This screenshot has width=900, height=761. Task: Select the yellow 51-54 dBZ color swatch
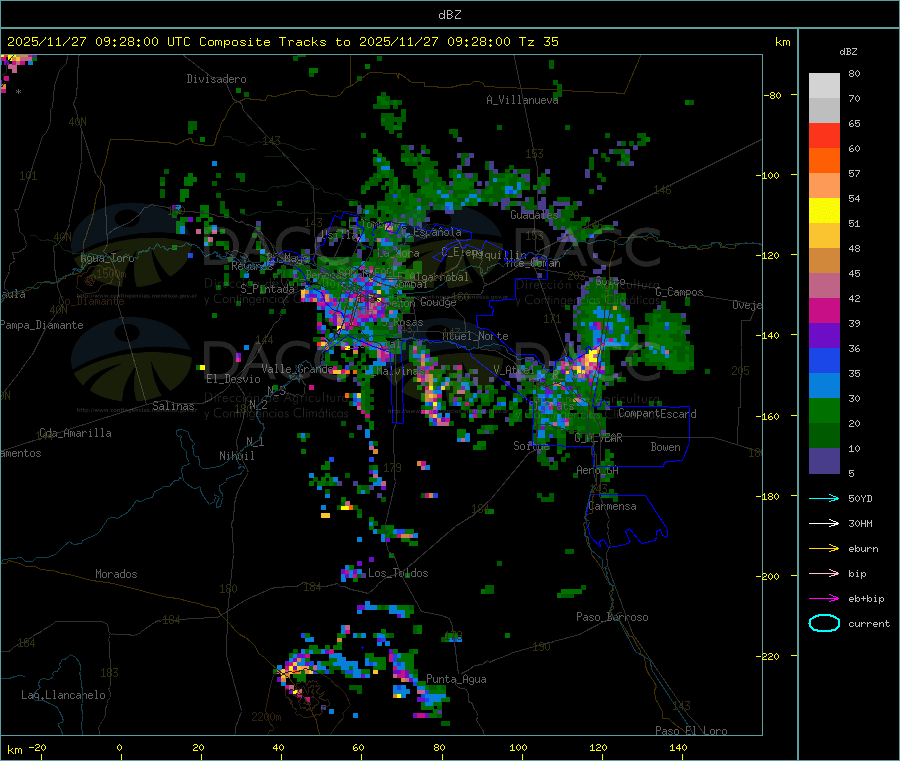pyautogui.click(x=824, y=211)
